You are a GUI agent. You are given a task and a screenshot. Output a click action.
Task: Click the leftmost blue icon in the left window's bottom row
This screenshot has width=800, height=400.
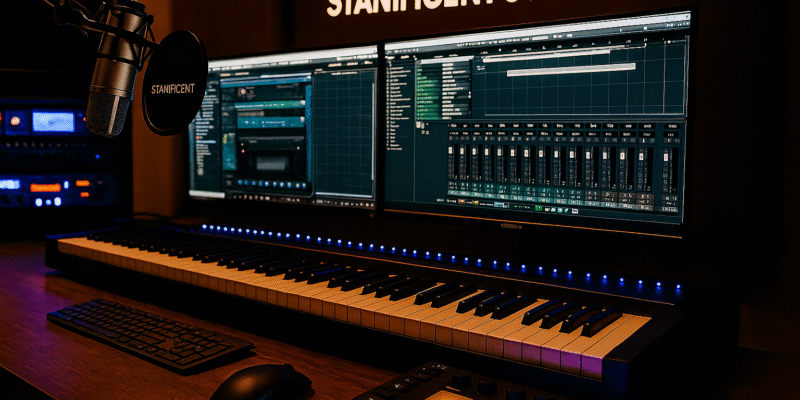pos(240,182)
